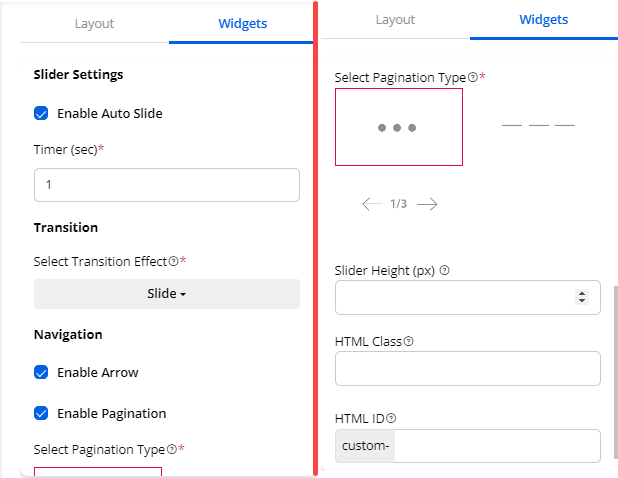The image size is (618, 478).
Task: Toggle the Enable Pagination checkbox
Action: [42, 413]
